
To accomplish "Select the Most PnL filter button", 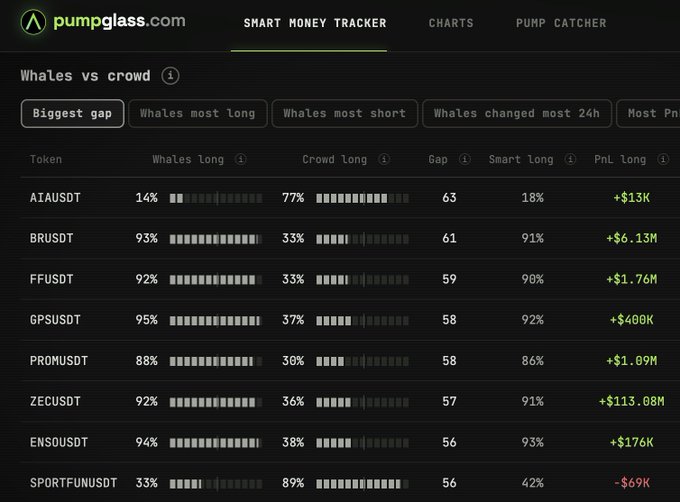I will (x=648, y=114).
